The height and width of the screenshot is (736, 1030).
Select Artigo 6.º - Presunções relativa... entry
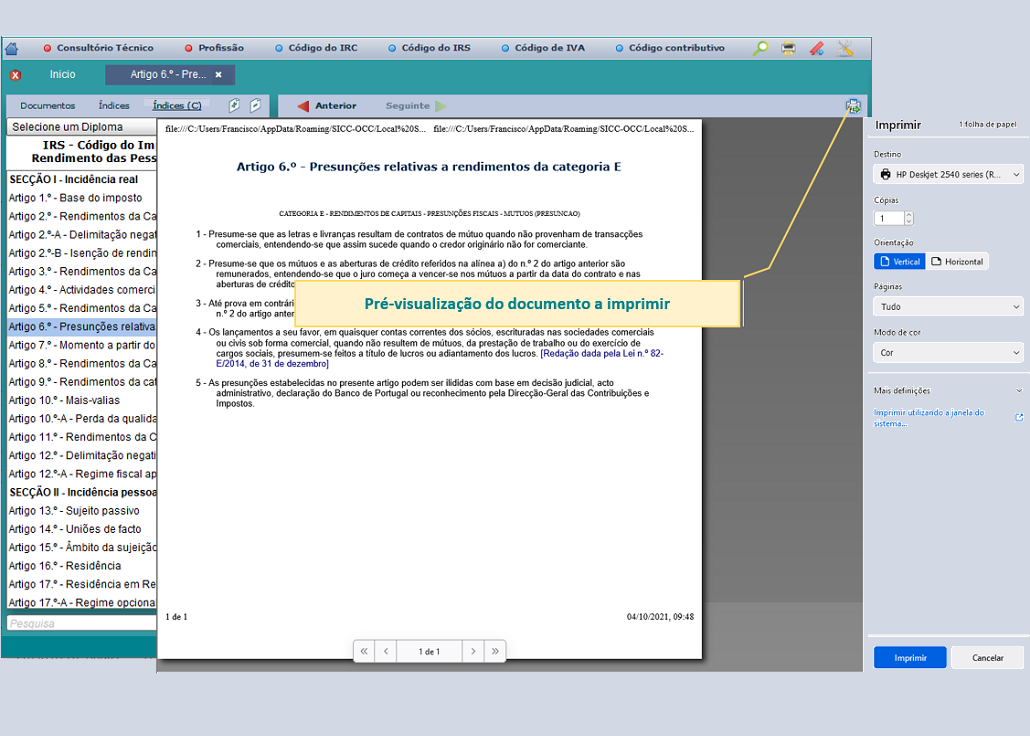[82, 327]
